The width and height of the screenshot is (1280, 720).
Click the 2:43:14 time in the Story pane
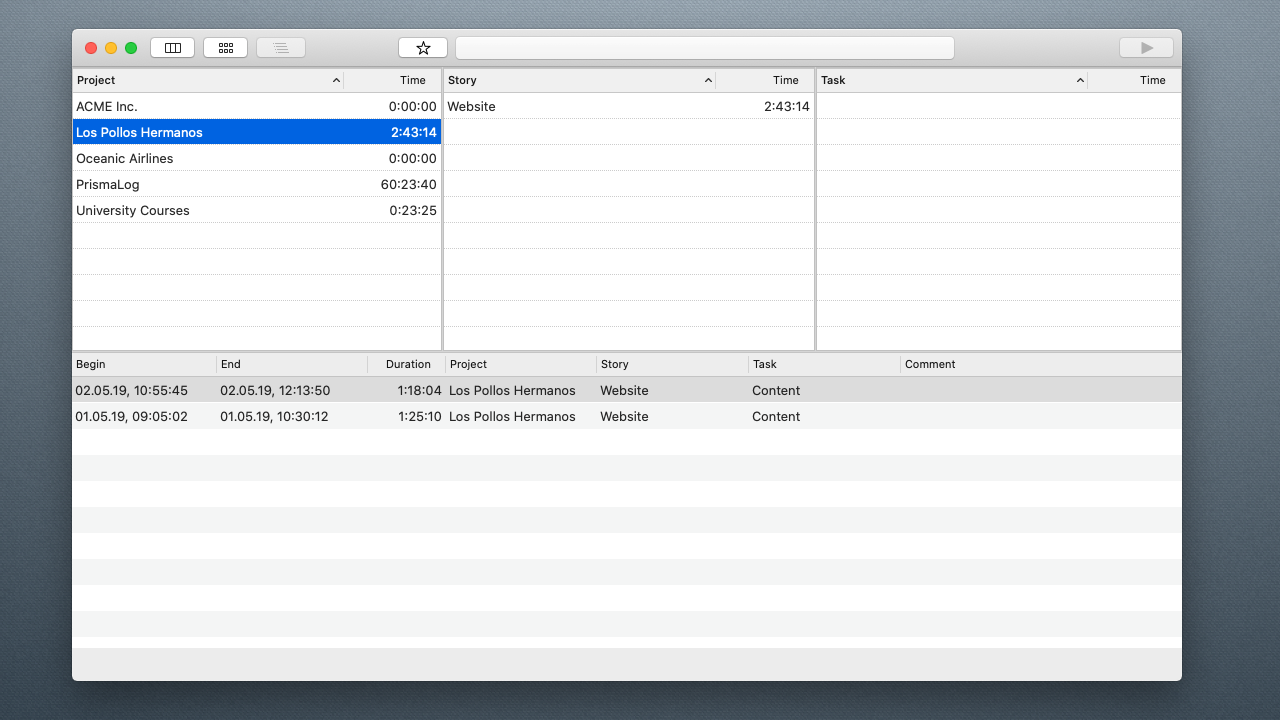(x=787, y=106)
